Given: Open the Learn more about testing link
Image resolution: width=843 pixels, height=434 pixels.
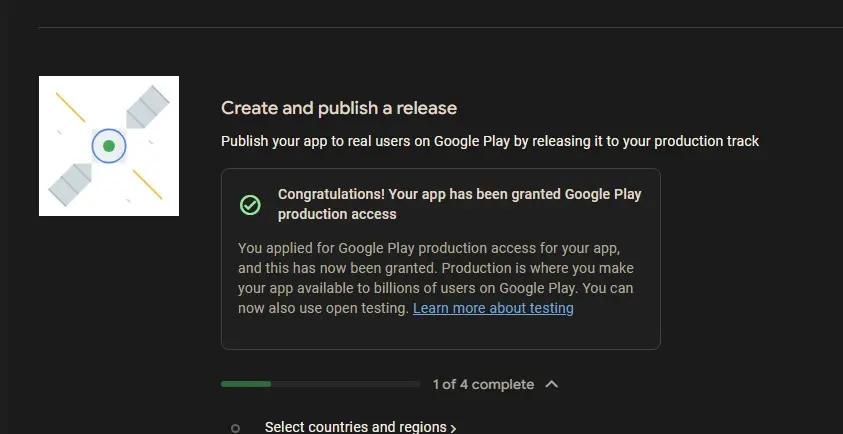Looking at the screenshot, I should [493, 308].
